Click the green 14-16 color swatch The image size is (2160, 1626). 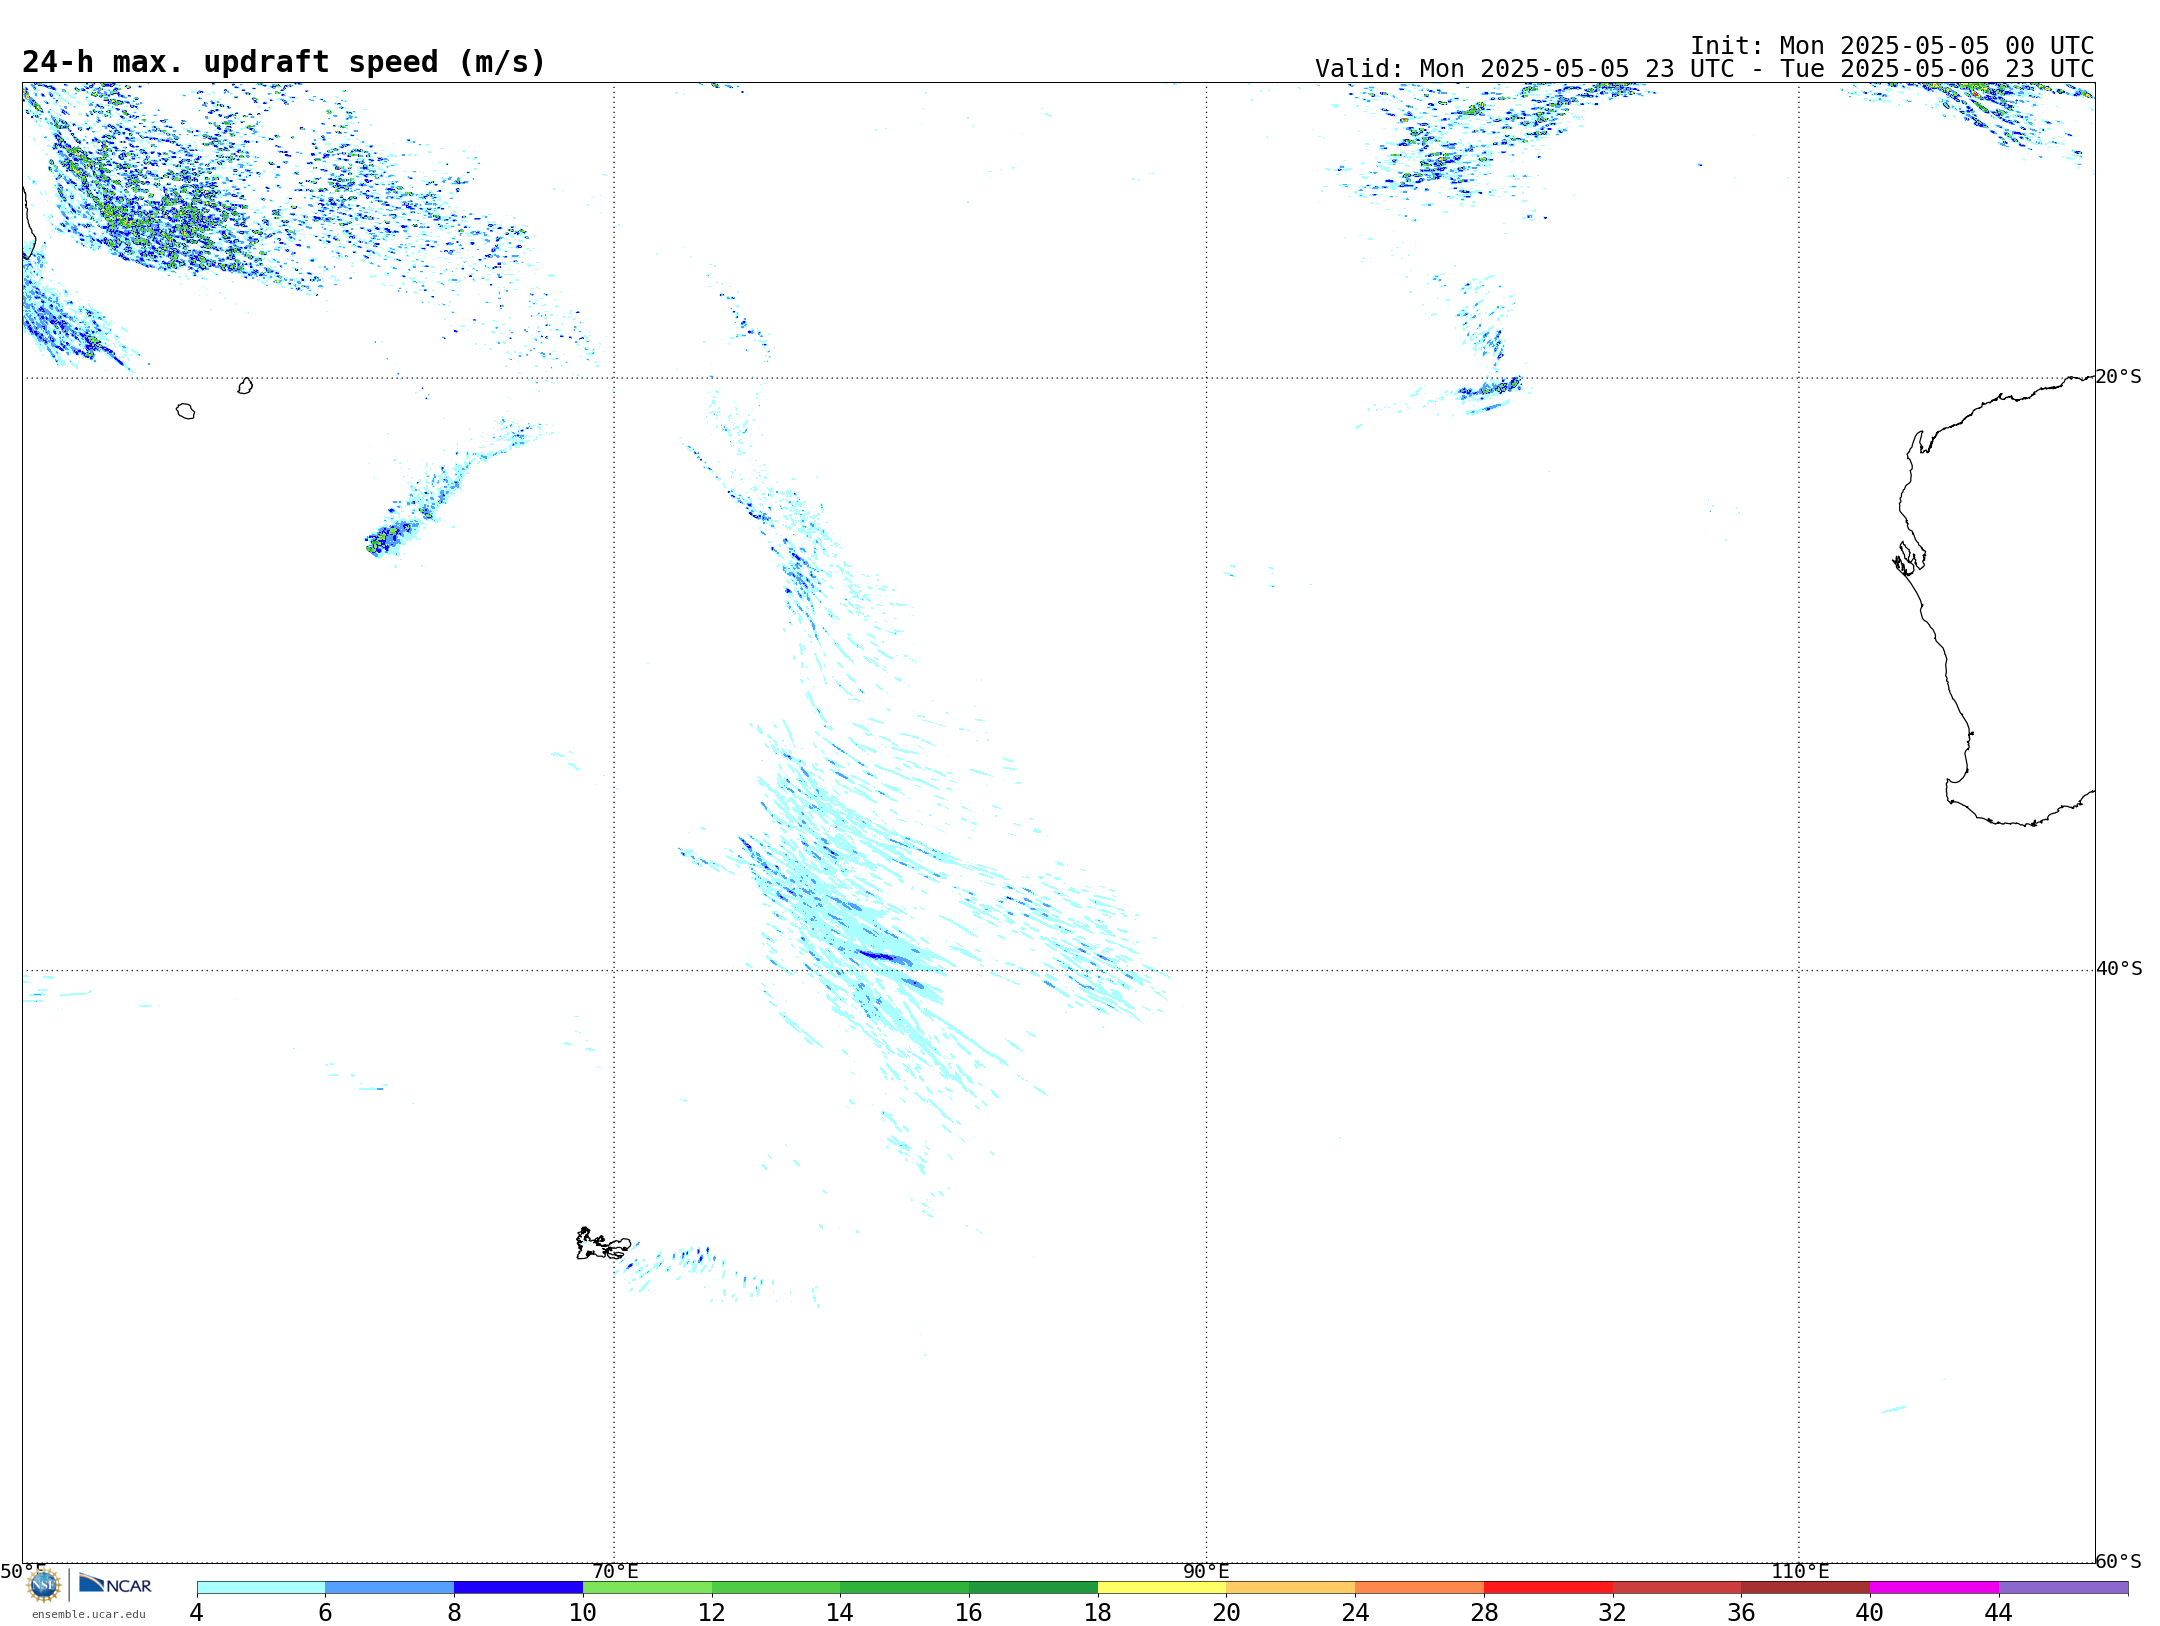click(905, 1587)
